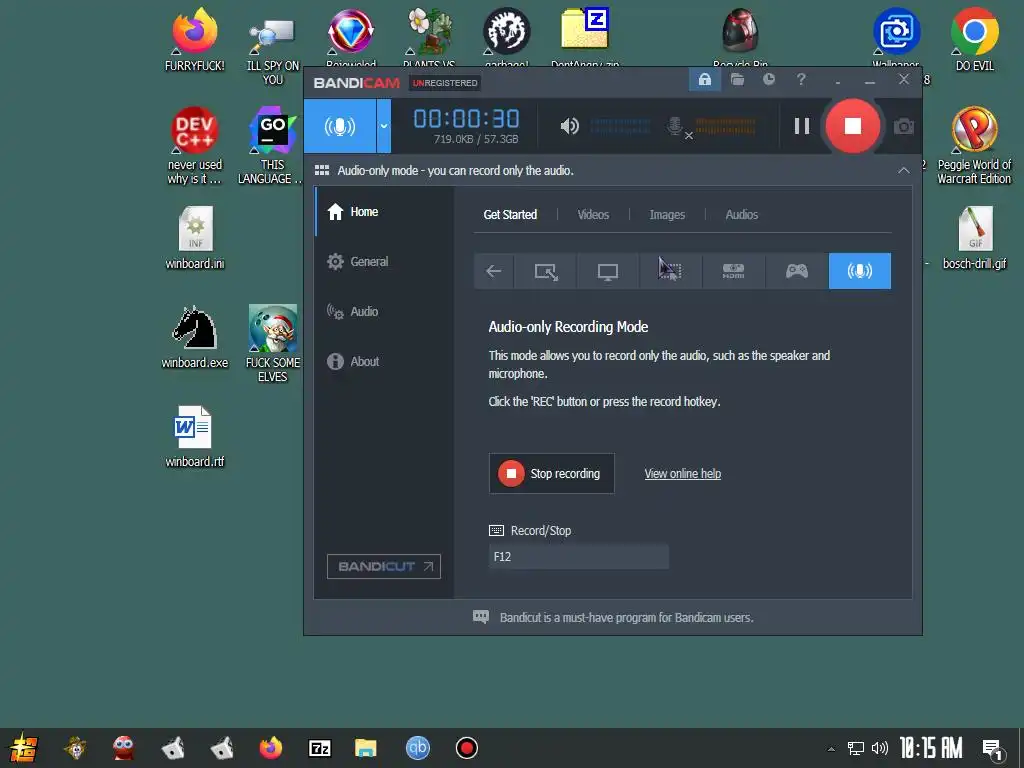Open the output folder icon in Bandicam
The image size is (1024, 768).
point(737,80)
